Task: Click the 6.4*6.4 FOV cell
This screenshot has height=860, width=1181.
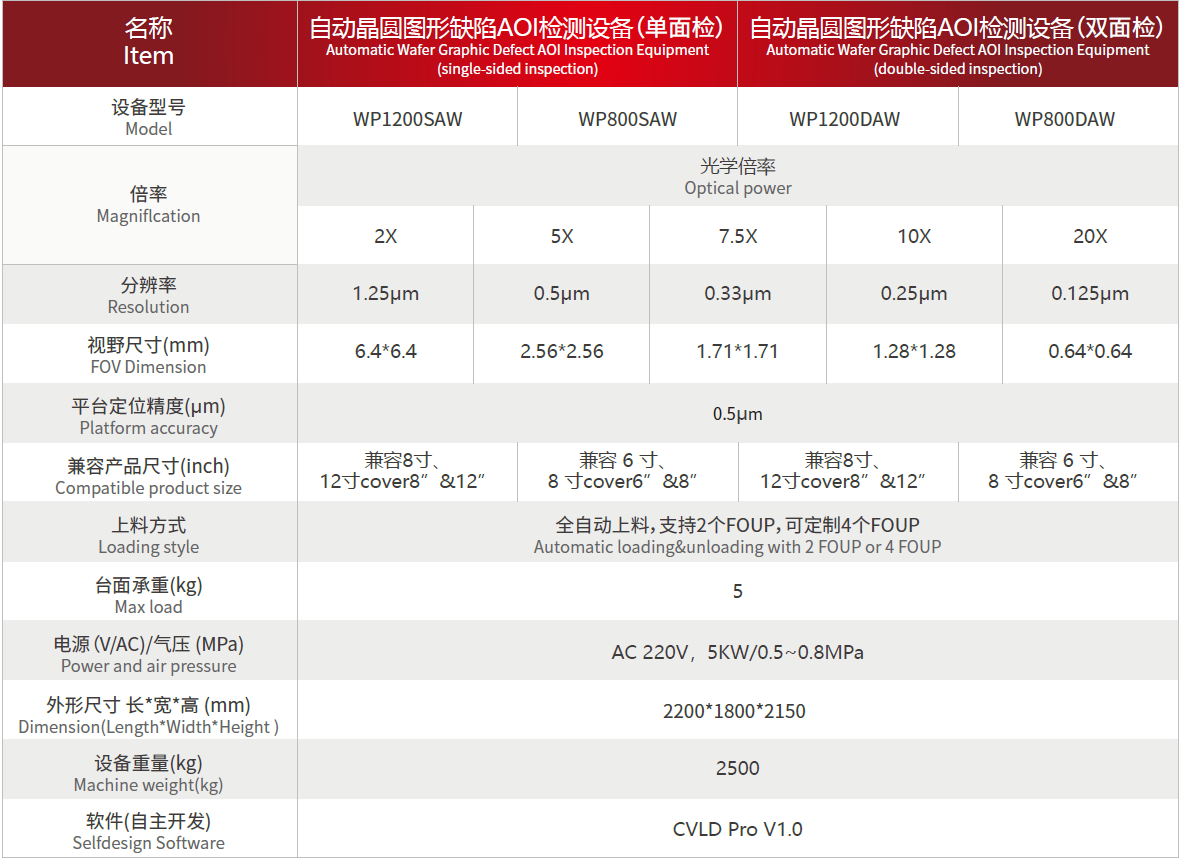Action: (x=384, y=353)
